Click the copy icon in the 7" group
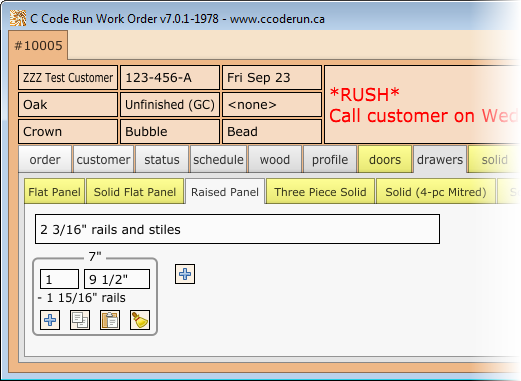This screenshot has height=381, width=521. (x=80, y=320)
